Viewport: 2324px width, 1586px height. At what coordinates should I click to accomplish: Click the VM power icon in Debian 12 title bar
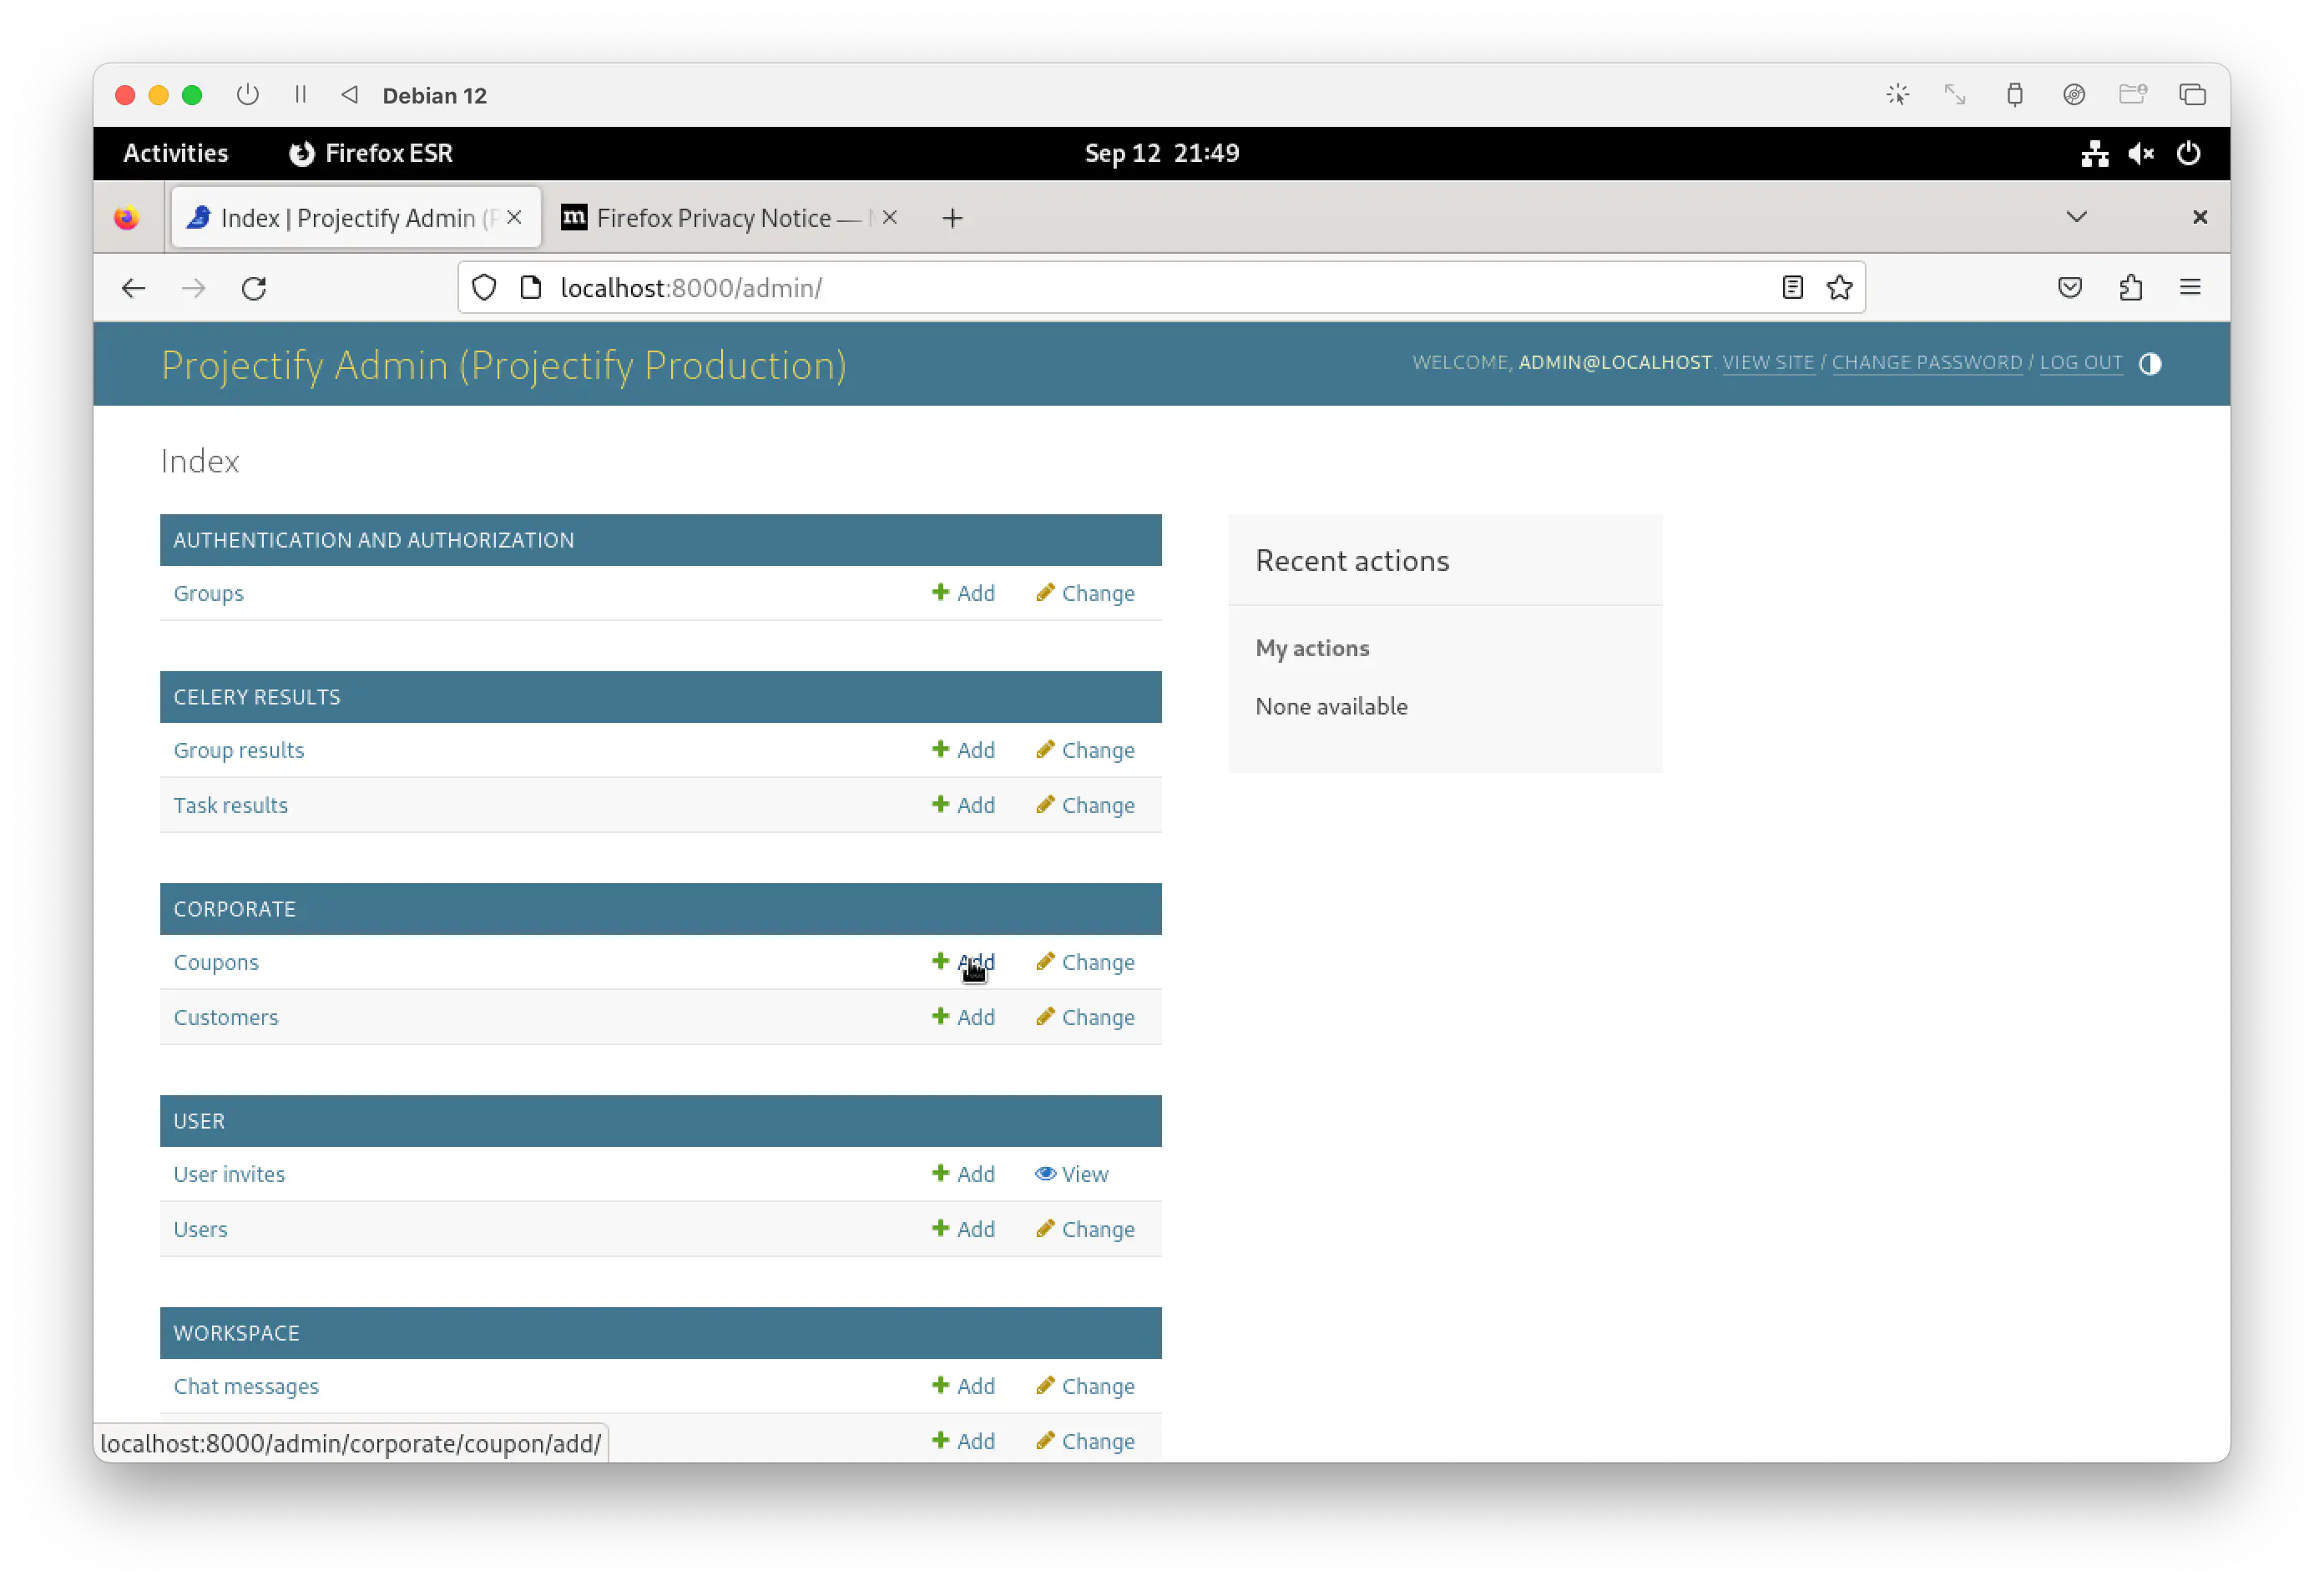coord(247,95)
